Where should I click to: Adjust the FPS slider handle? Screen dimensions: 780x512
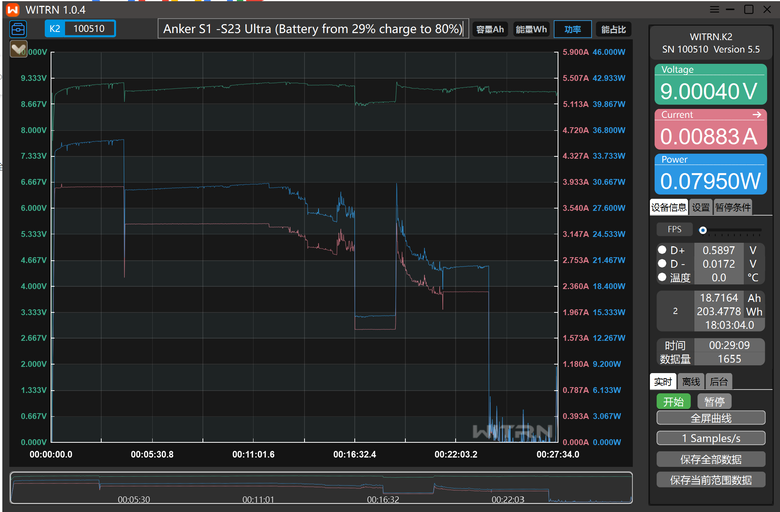[702, 230]
